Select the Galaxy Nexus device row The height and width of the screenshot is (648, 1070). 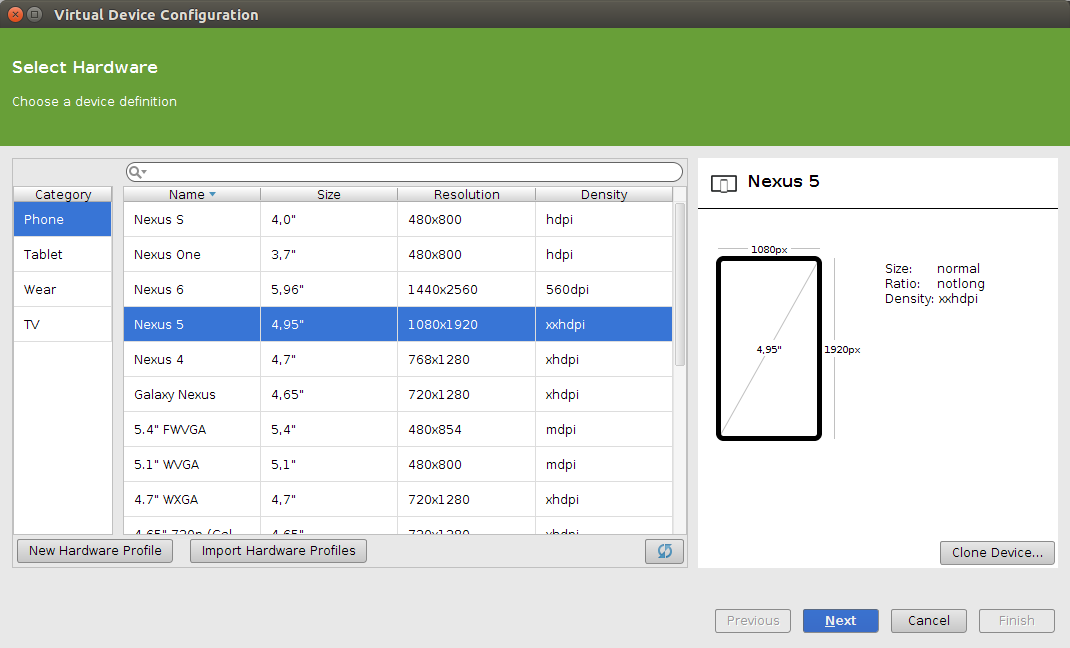pyautogui.click(x=398, y=394)
